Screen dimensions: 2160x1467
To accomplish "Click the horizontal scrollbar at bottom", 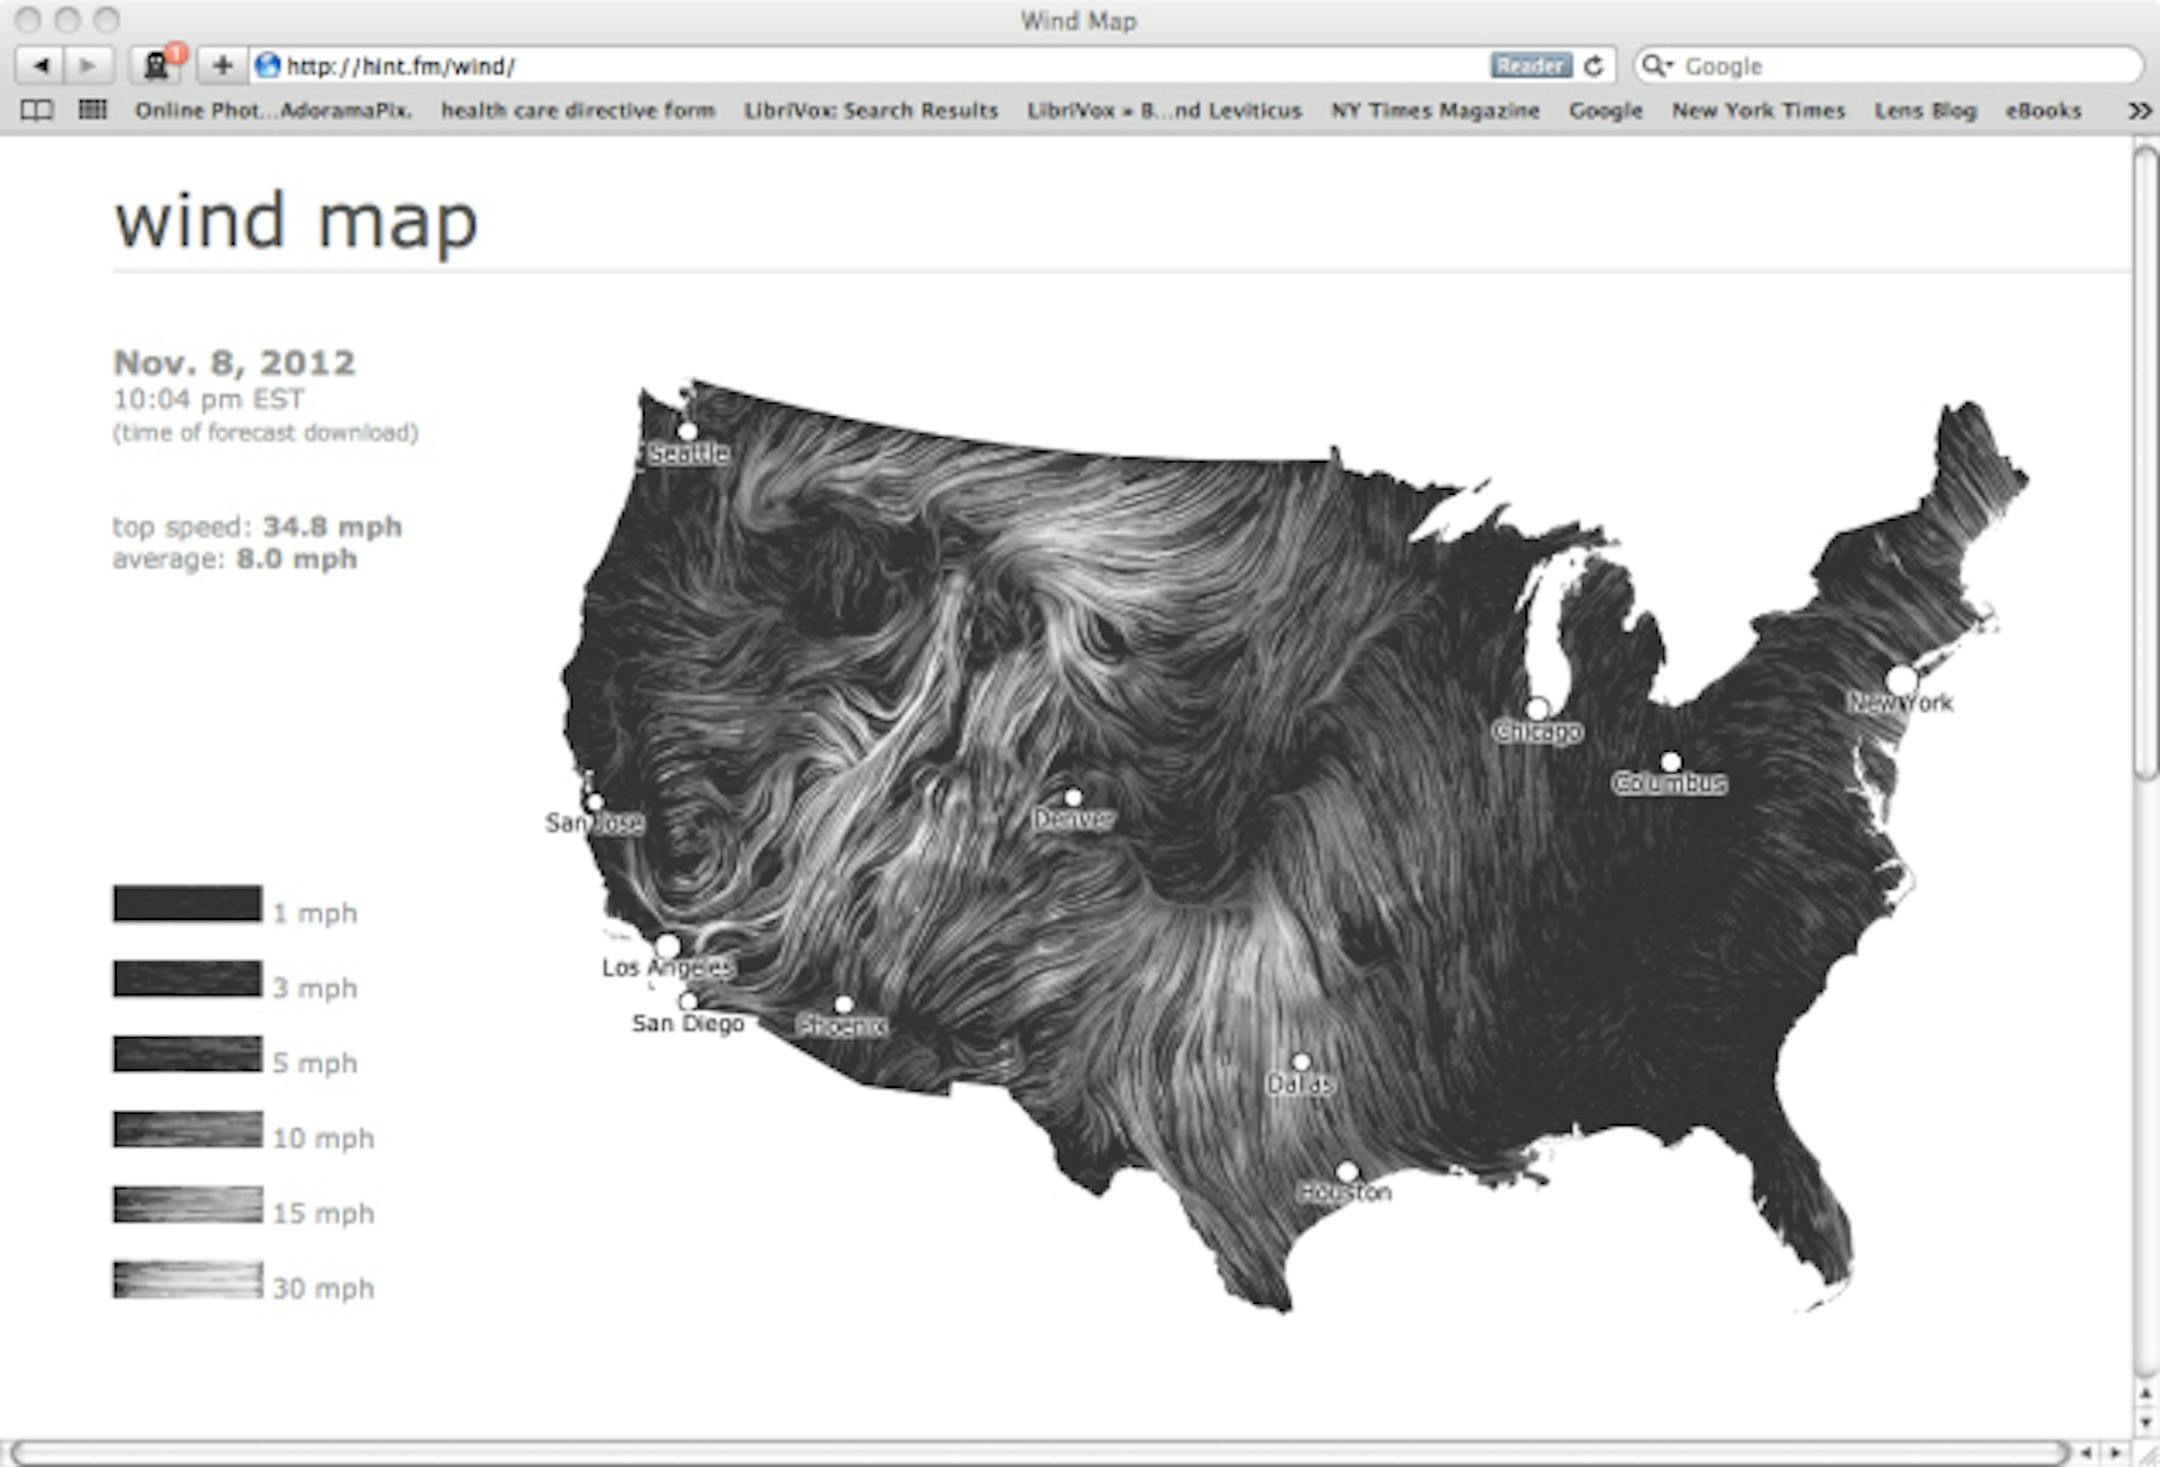I will [1040, 1452].
